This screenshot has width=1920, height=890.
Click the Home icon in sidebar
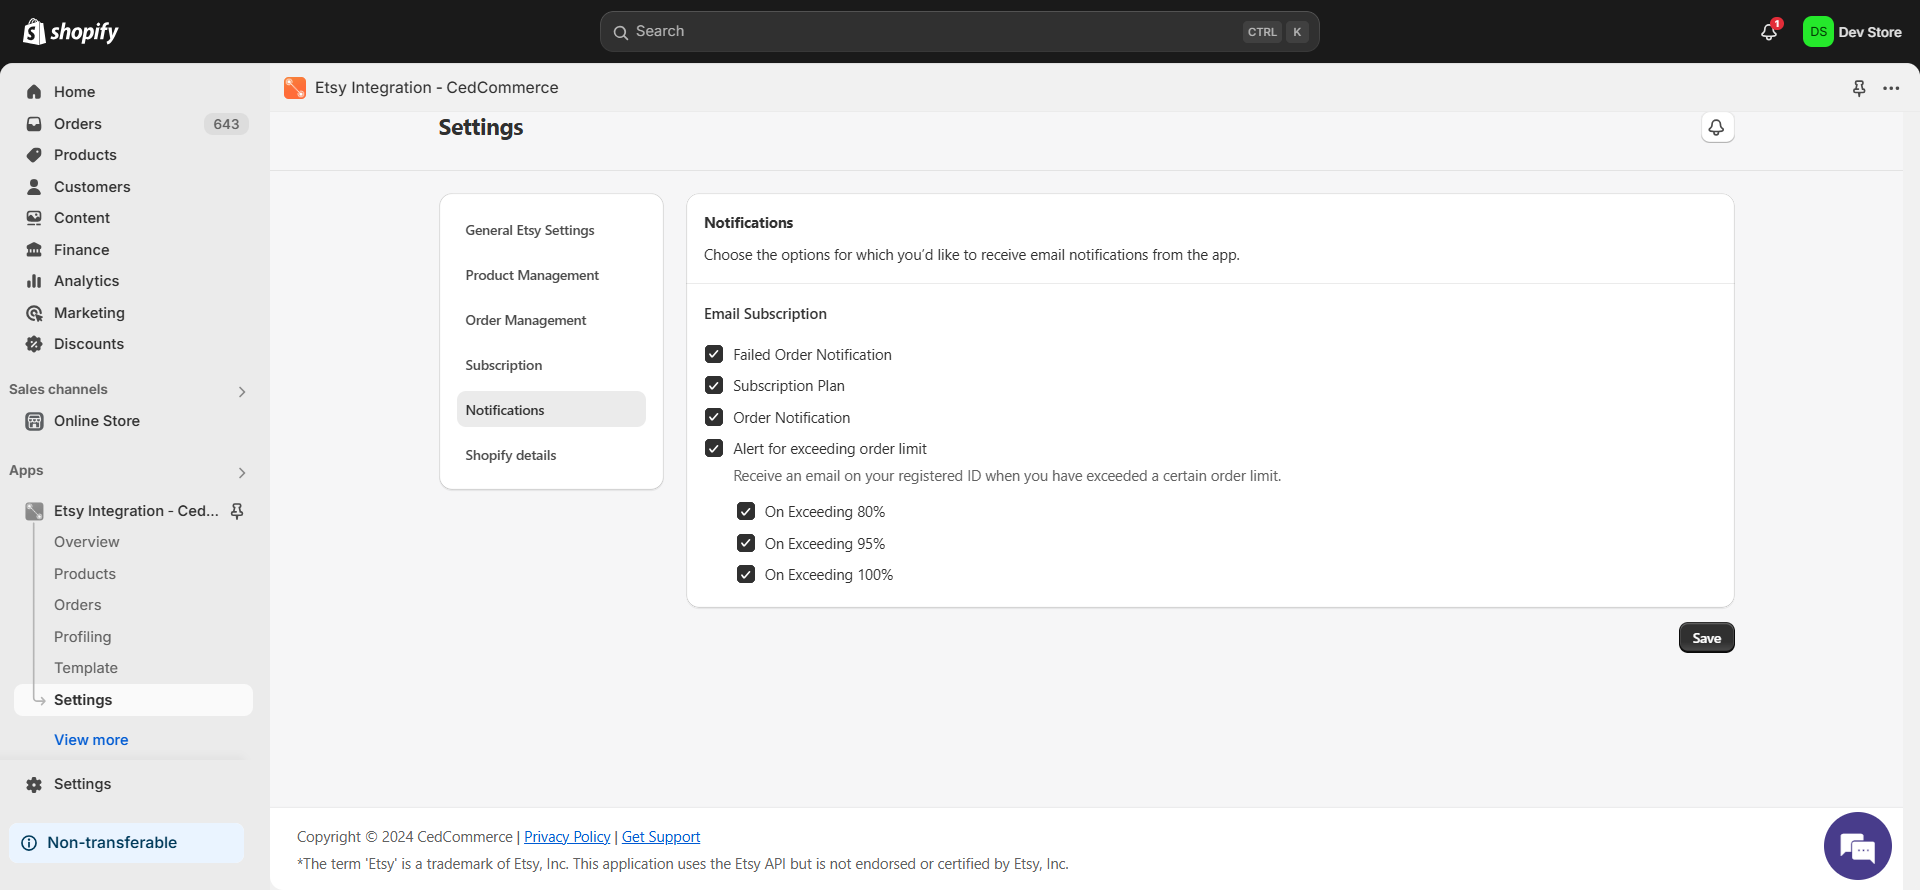click(x=34, y=92)
